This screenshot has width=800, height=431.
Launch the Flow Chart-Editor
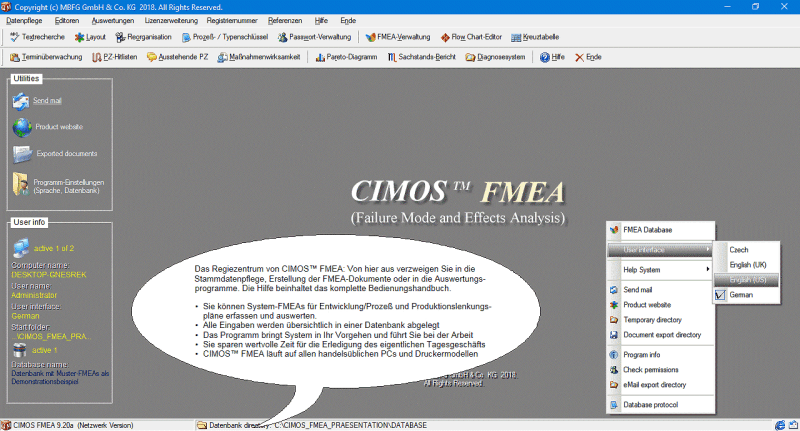coord(471,37)
